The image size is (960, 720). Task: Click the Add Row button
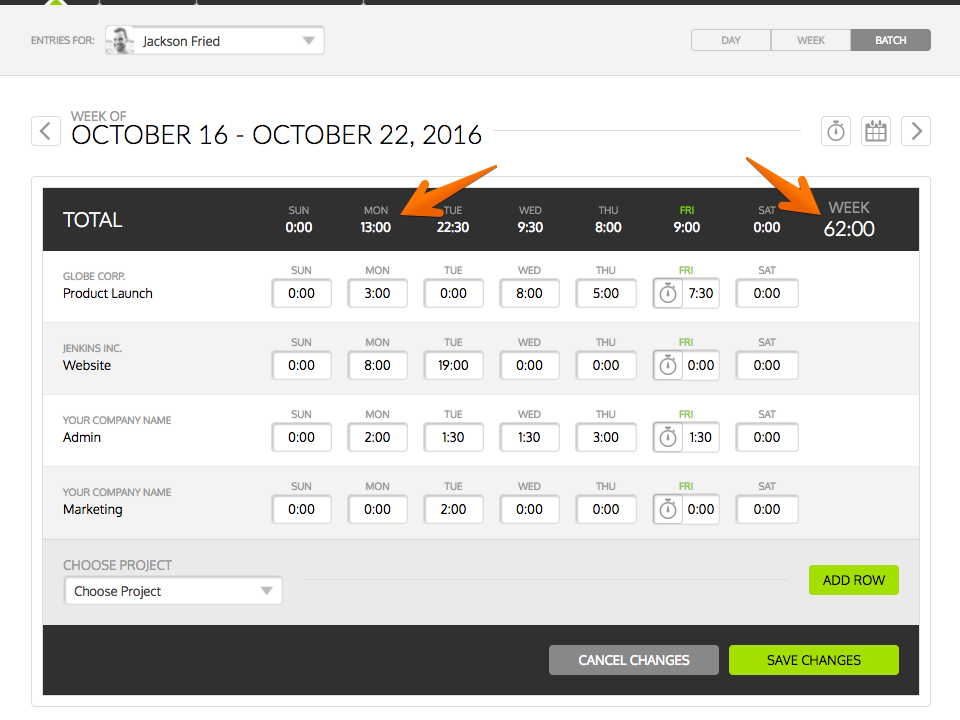point(853,580)
